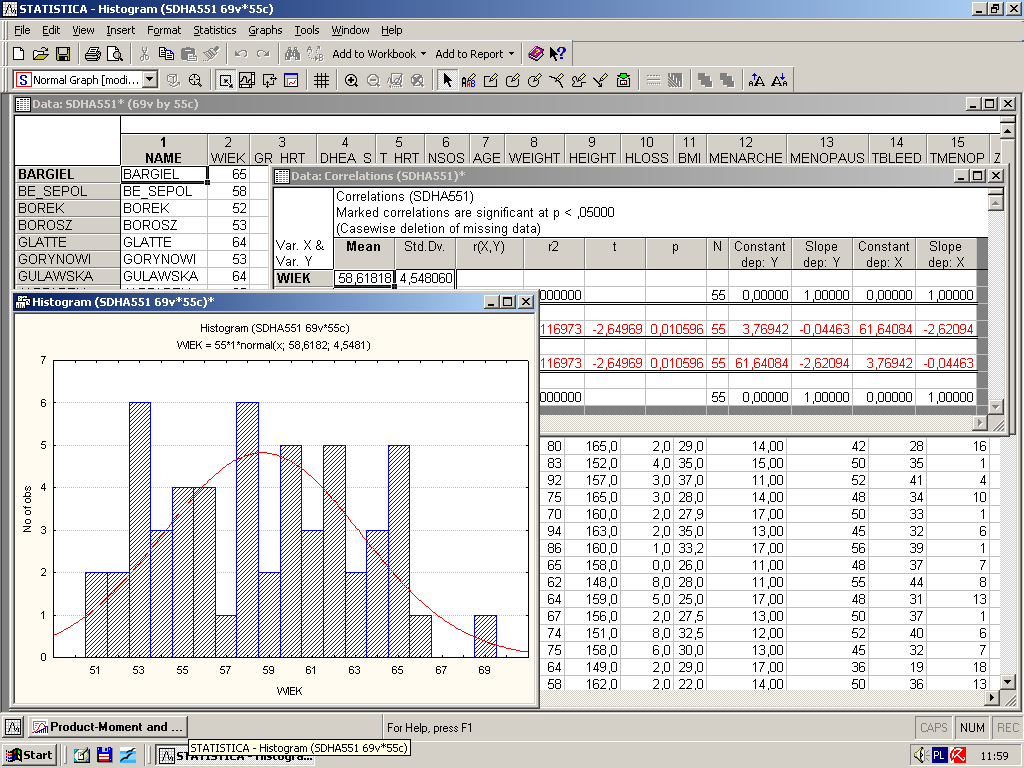The image size is (1024, 768).
Task: Click the PL language indicator in tray
Action: (x=939, y=756)
